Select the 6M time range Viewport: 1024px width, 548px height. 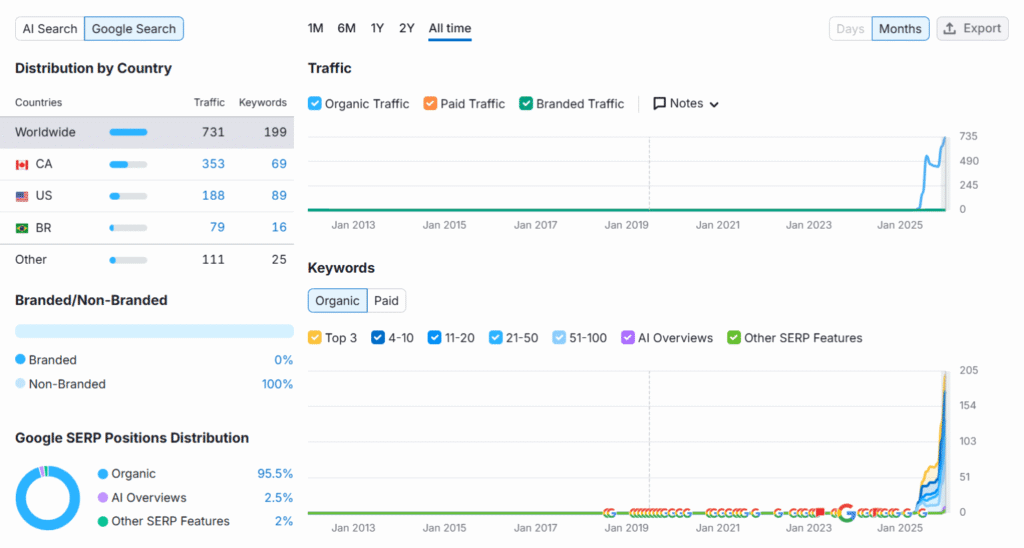(346, 28)
